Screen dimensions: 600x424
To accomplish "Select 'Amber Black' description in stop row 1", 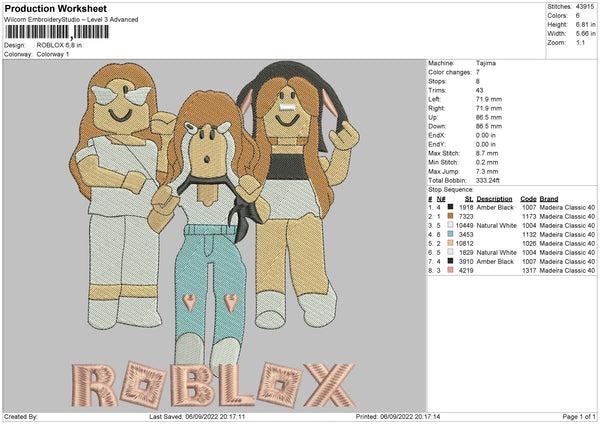I will click(495, 207).
